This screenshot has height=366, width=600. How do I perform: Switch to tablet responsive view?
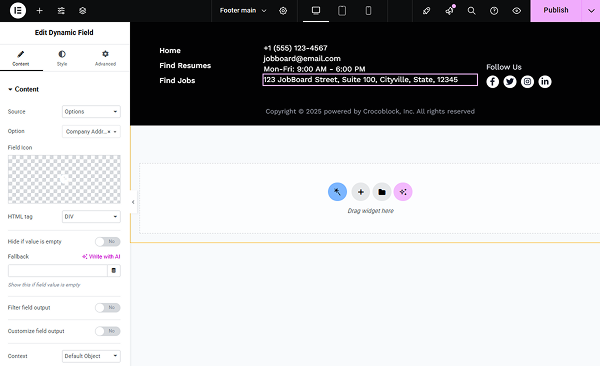coord(342,11)
